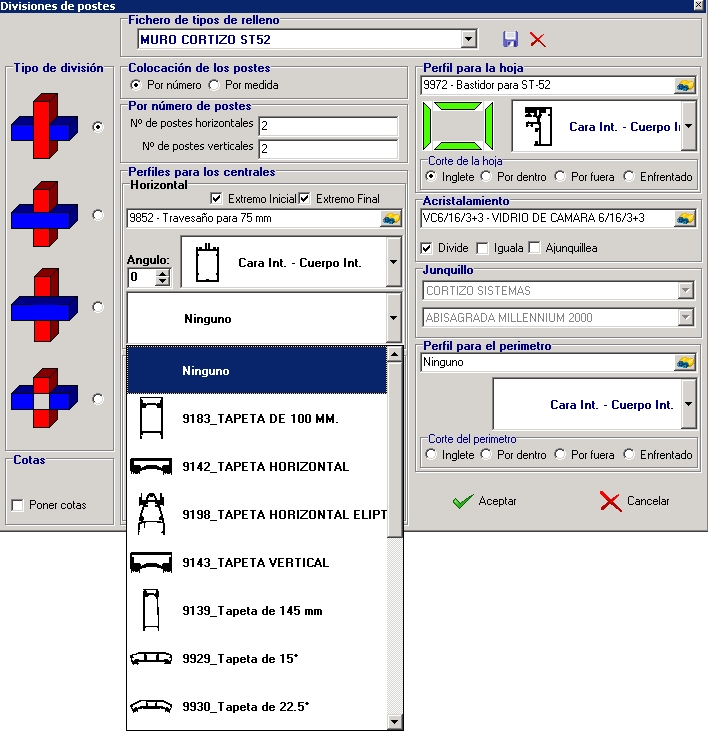Click the 9929 tapeta 15° profile icon
Image resolution: width=708 pixels, height=731 pixels.
coord(151,658)
